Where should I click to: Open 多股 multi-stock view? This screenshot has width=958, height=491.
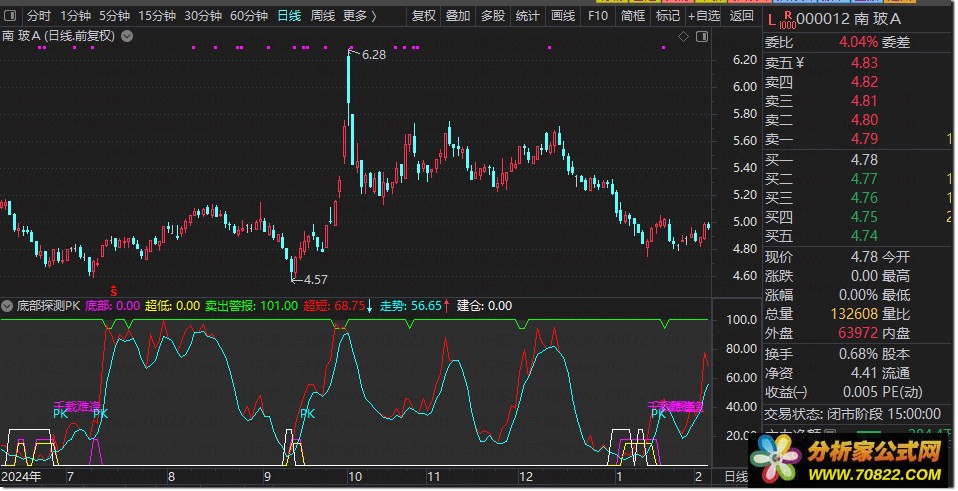click(492, 16)
